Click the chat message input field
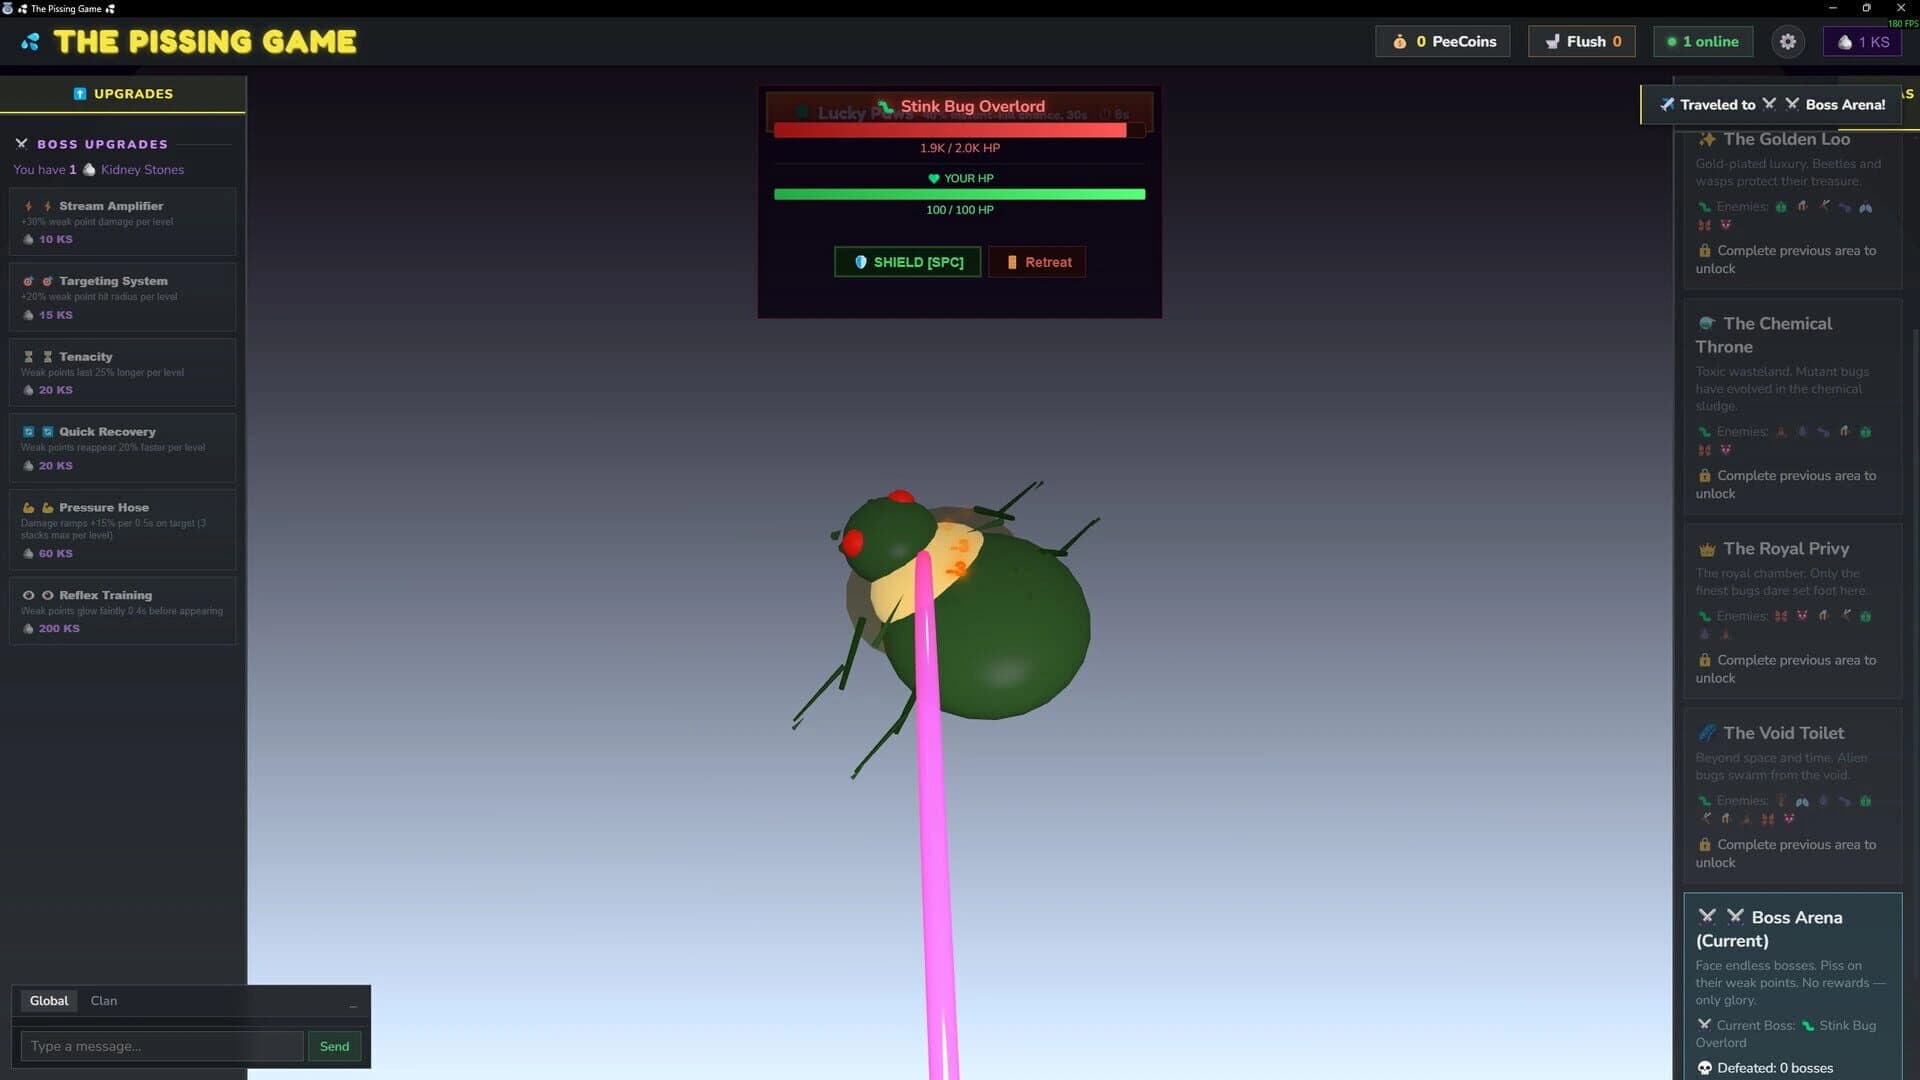Image resolution: width=1920 pixels, height=1080 pixels. pyautogui.click(x=161, y=1046)
